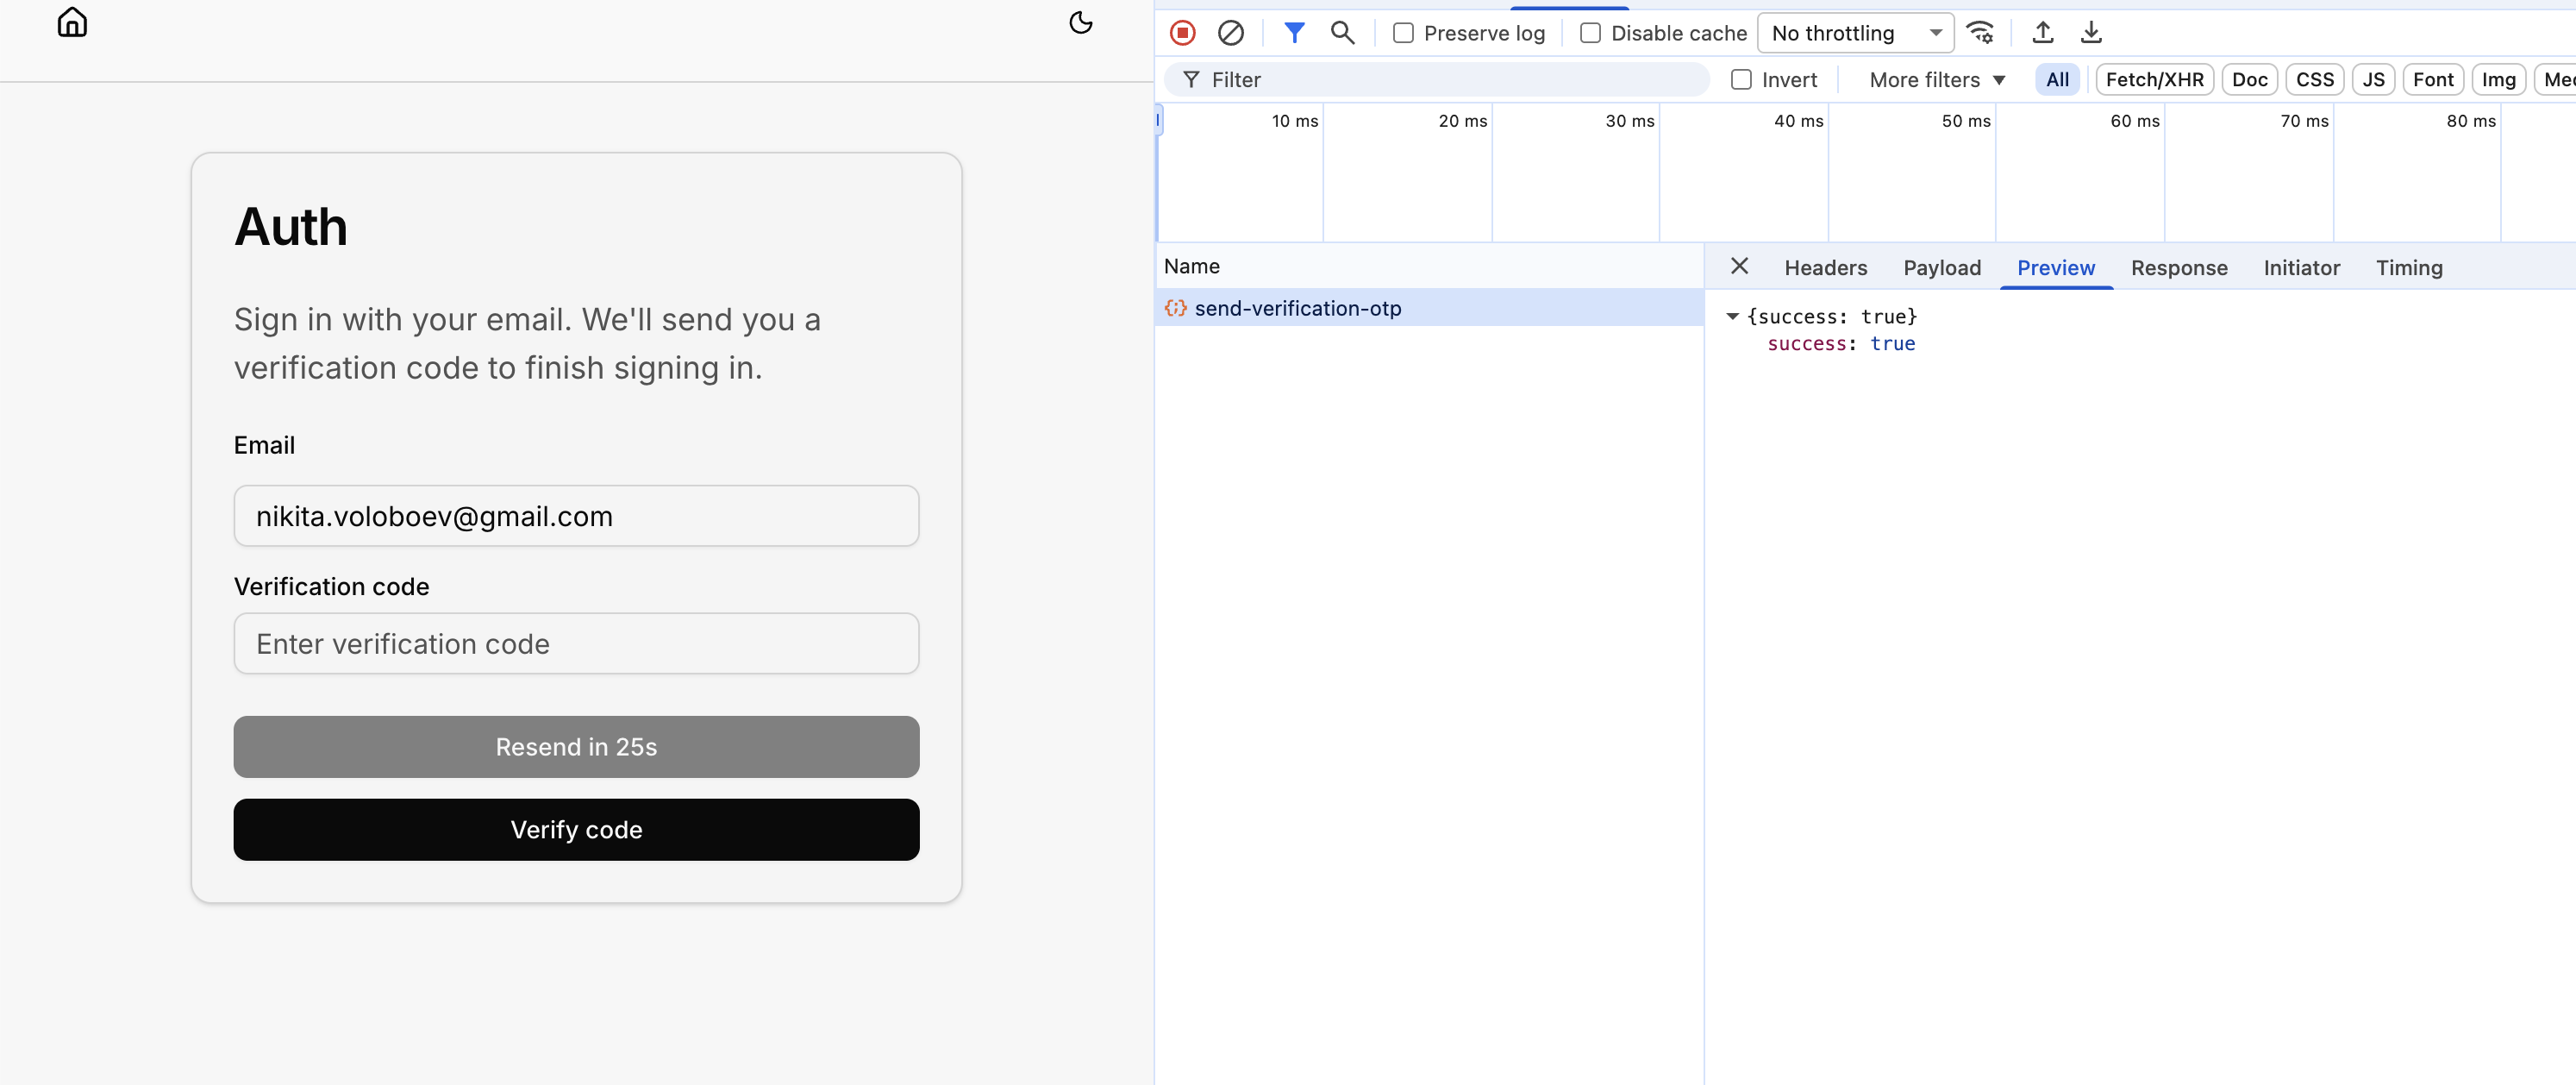Expand the More filters menu
The height and width of the screenshot is (1085, 2576).
pyautogui.click(x=1936, y=80)
